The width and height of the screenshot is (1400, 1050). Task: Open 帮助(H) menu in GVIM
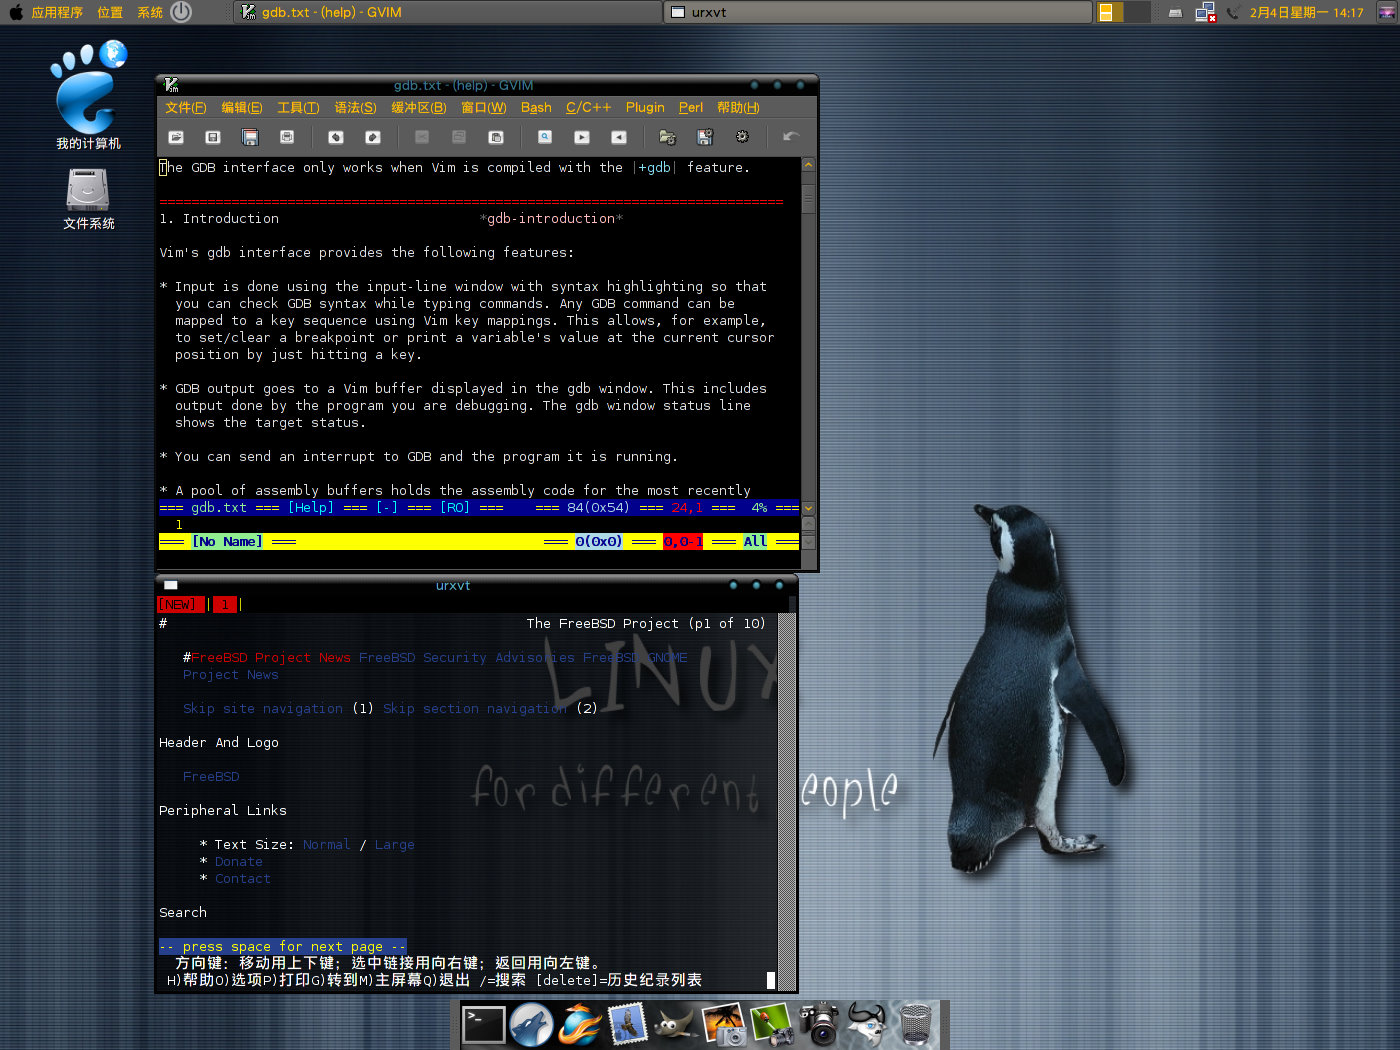coord(738,108)
